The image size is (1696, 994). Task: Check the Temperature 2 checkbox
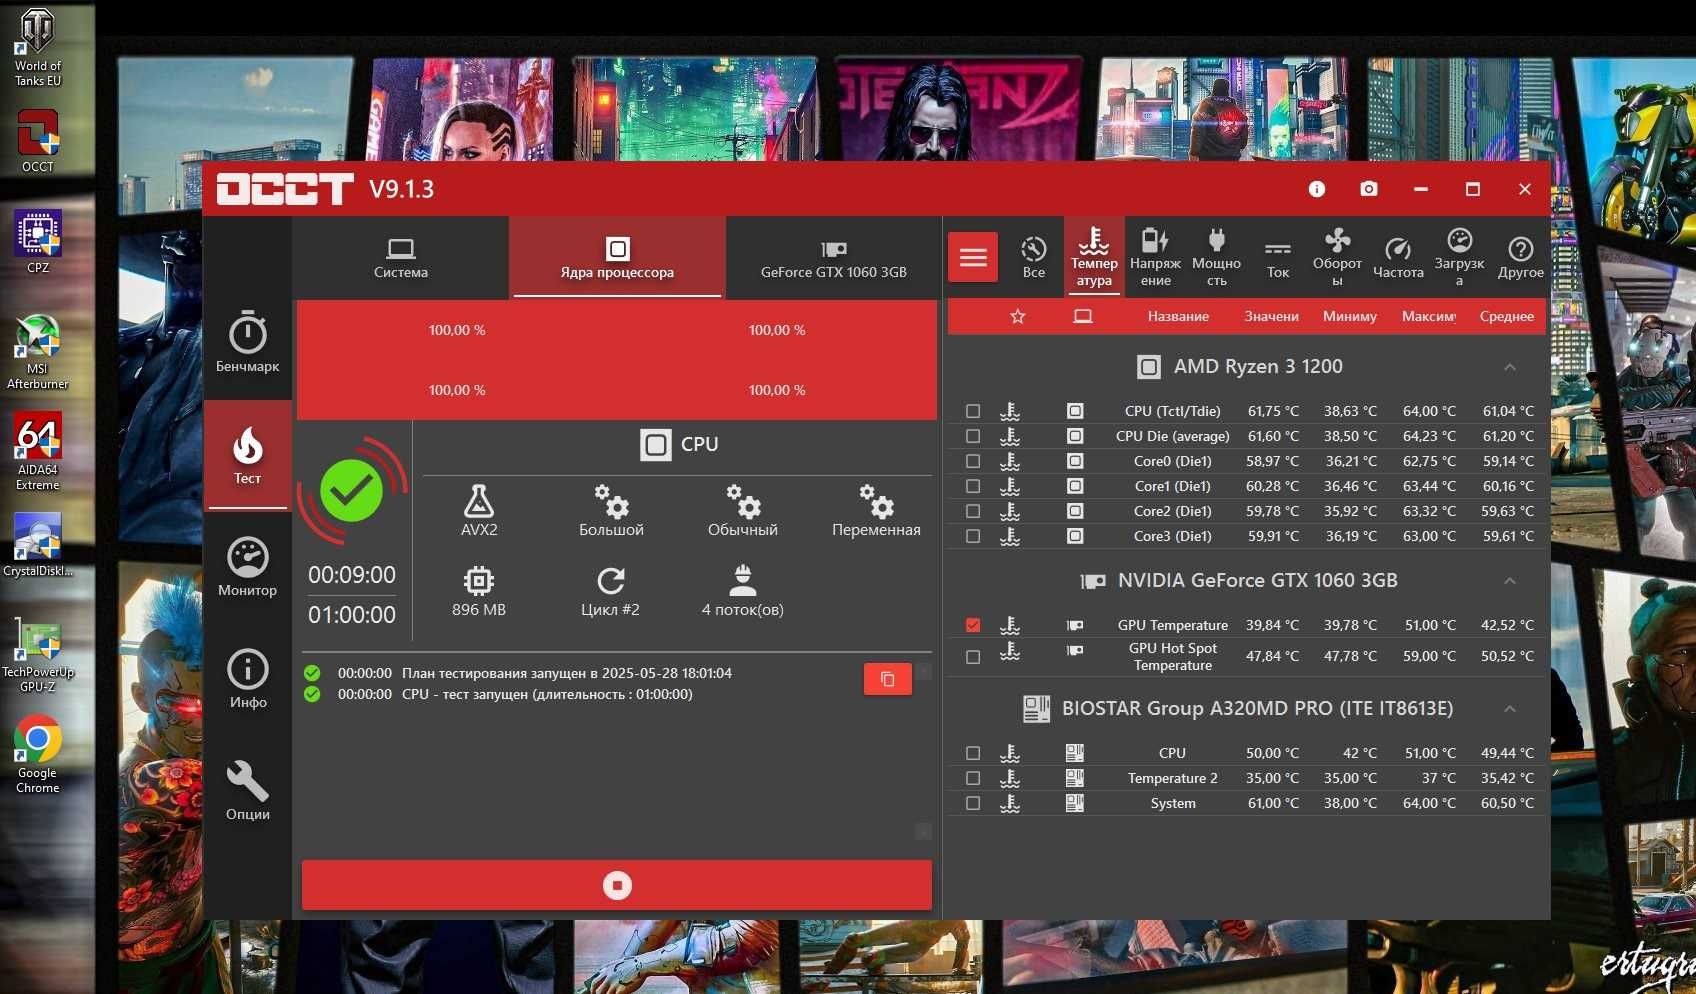973,778
